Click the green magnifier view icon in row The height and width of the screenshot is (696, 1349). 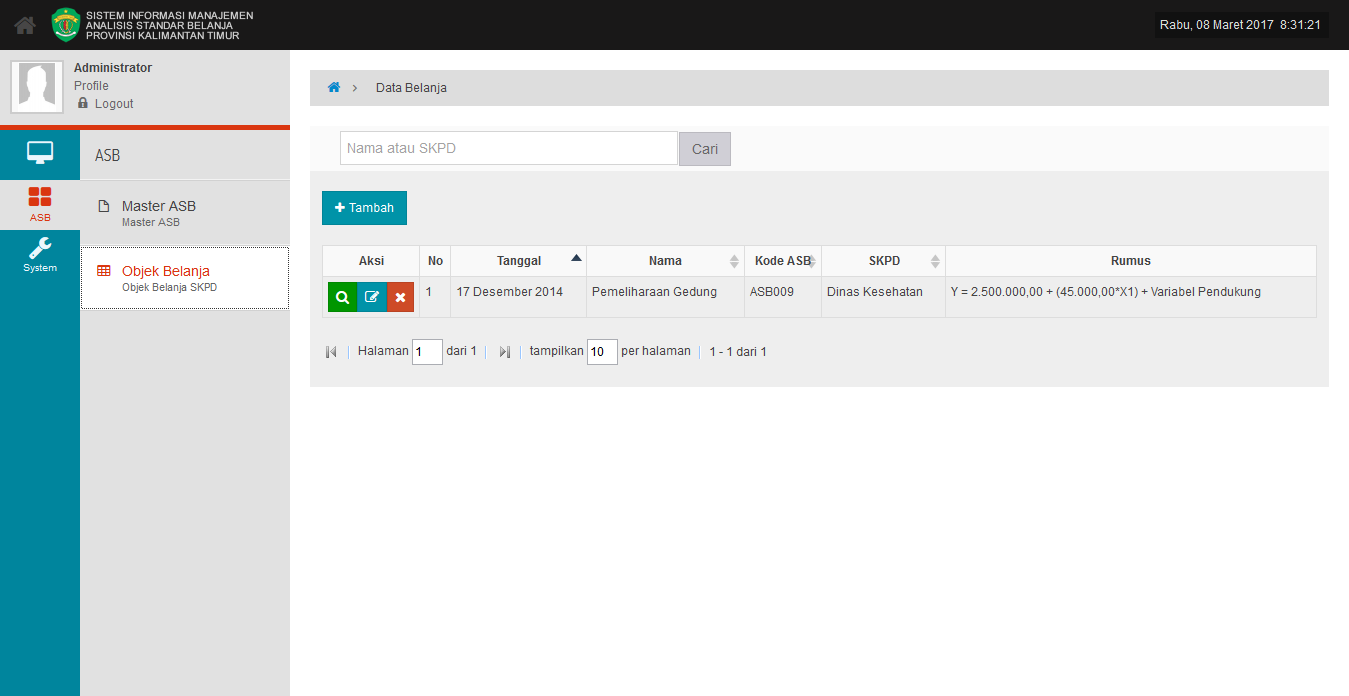tap(342, 297)
